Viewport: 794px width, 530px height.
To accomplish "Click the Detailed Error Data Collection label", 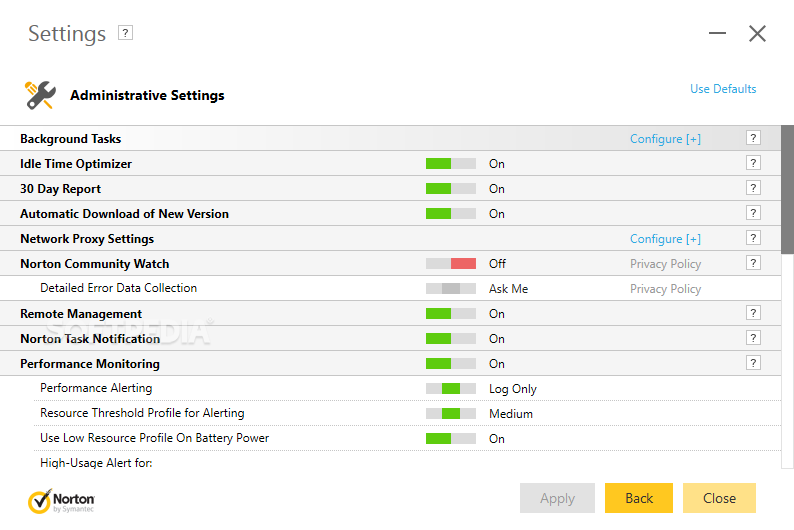I will (118, 288).
